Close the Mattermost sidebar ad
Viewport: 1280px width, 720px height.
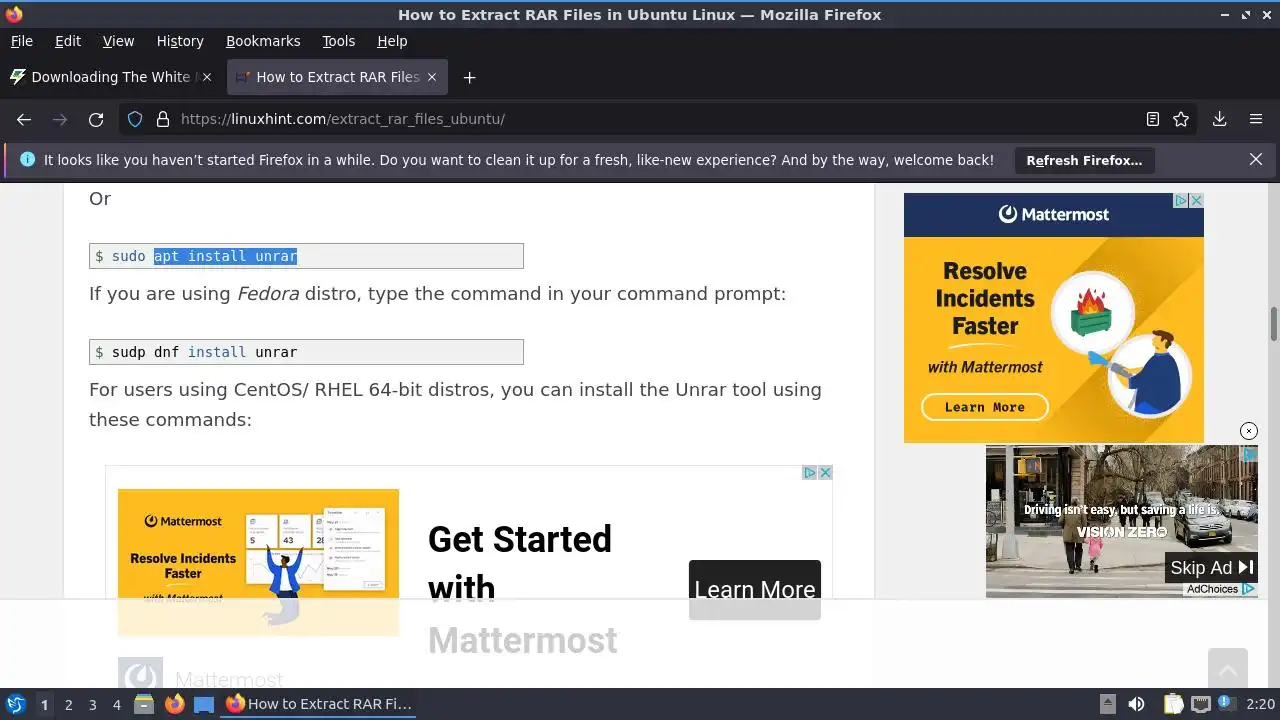click(x=1196, y=200)
